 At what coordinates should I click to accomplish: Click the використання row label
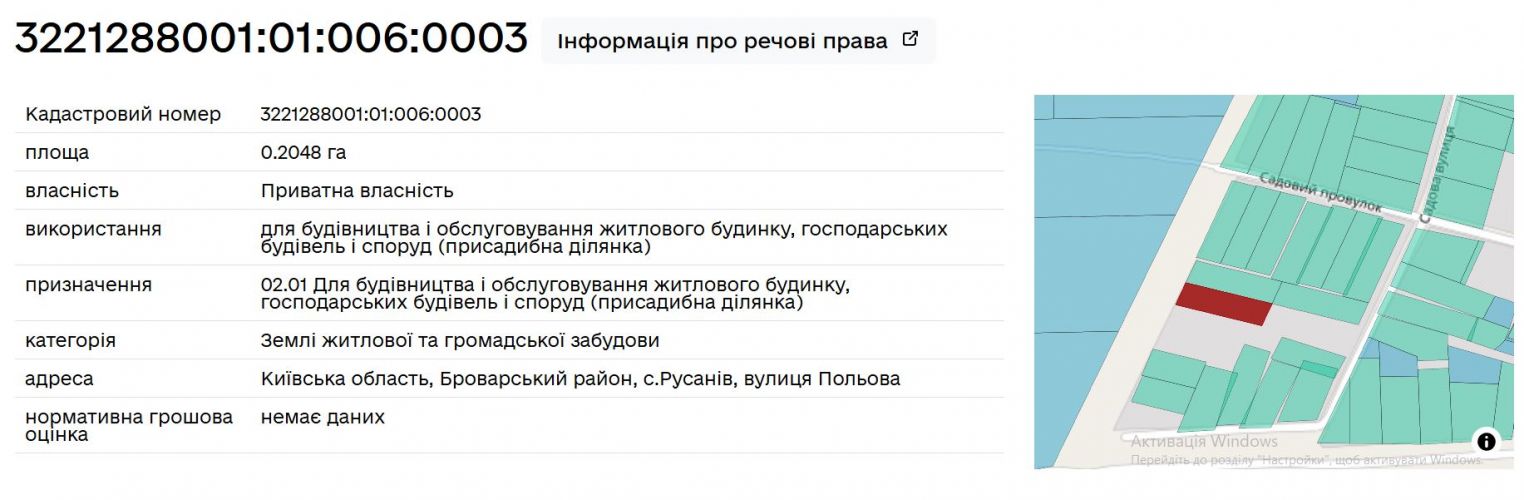(x=93, y=229)
